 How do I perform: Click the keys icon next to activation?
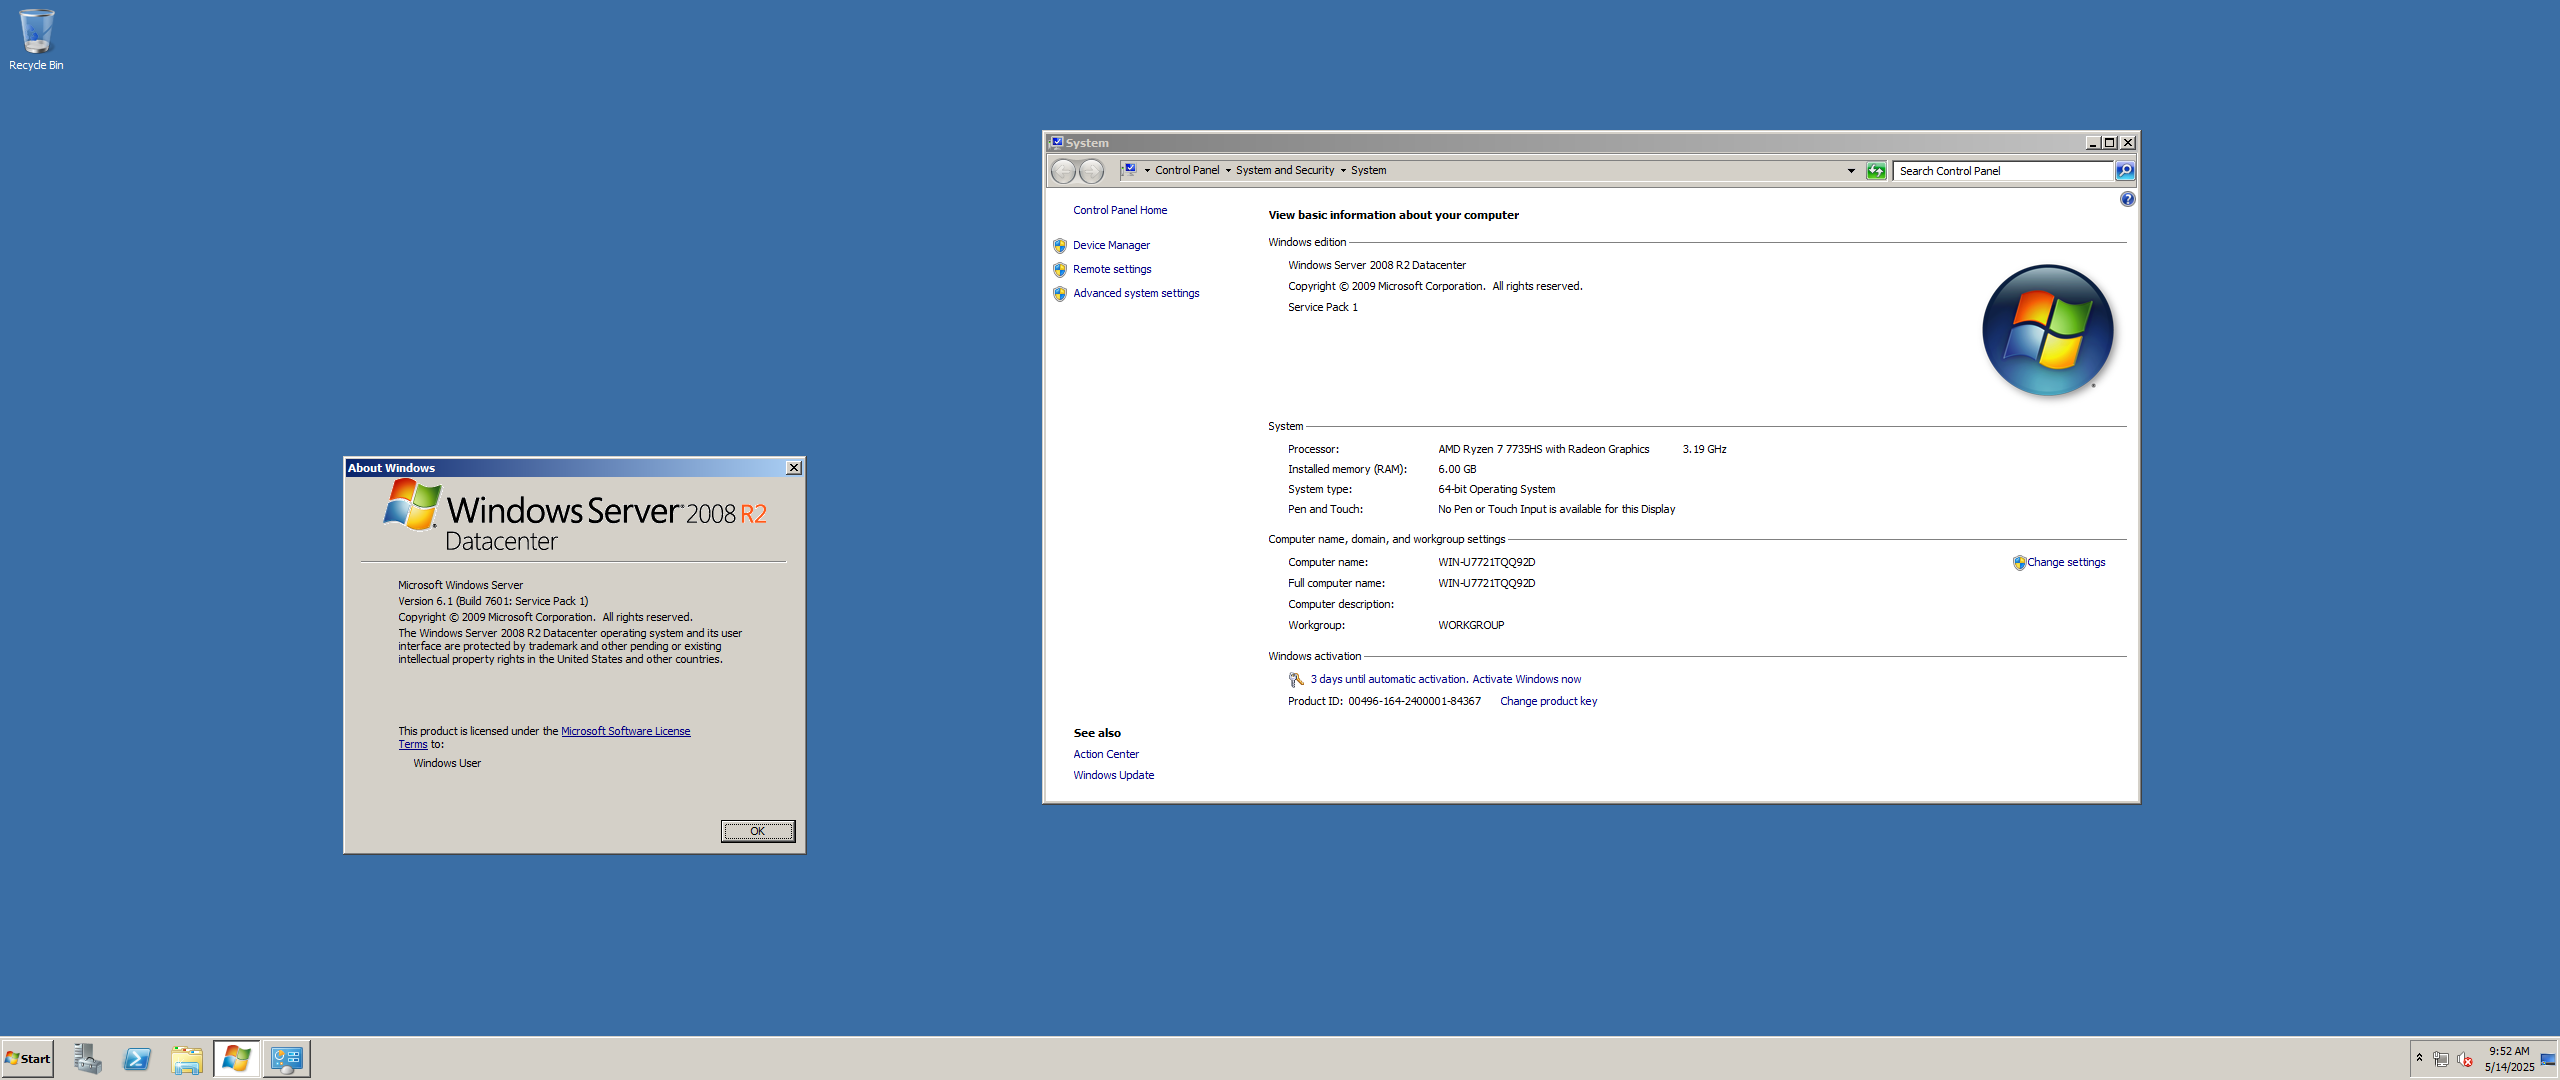coord(1296,680)
